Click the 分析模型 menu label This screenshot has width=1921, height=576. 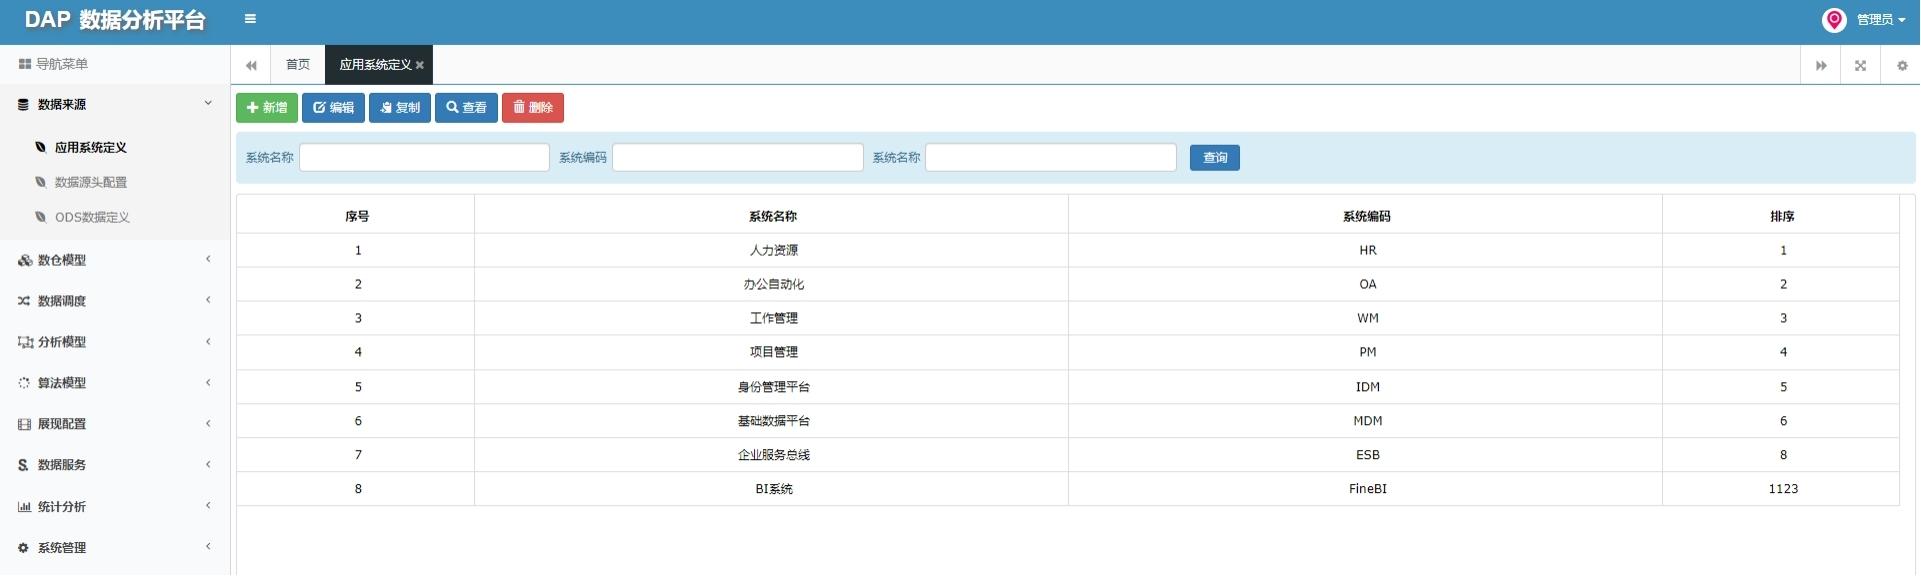coord(62,343)
